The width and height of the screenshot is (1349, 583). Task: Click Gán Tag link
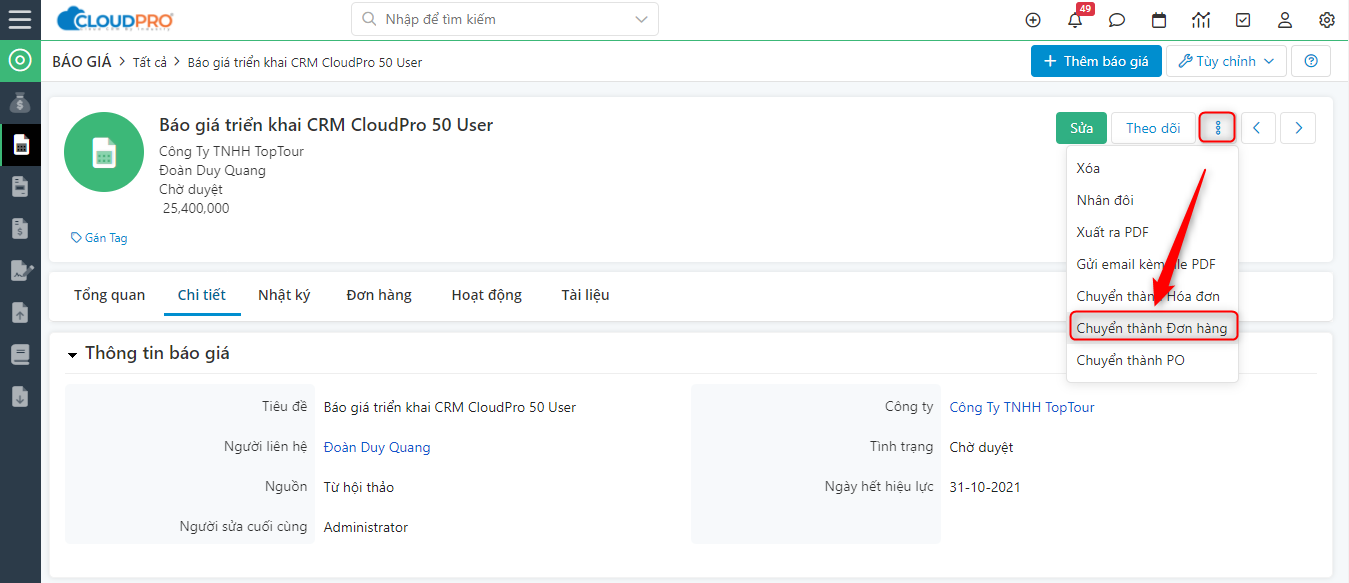(99, 238)
